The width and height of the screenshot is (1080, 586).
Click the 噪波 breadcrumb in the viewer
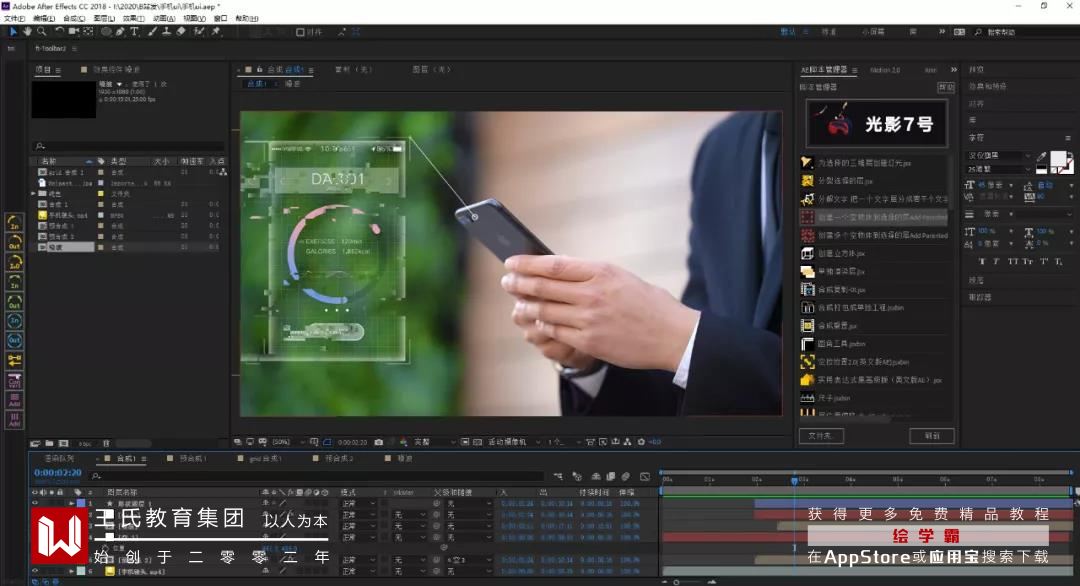pyautogui.click(x=293, y=83)
